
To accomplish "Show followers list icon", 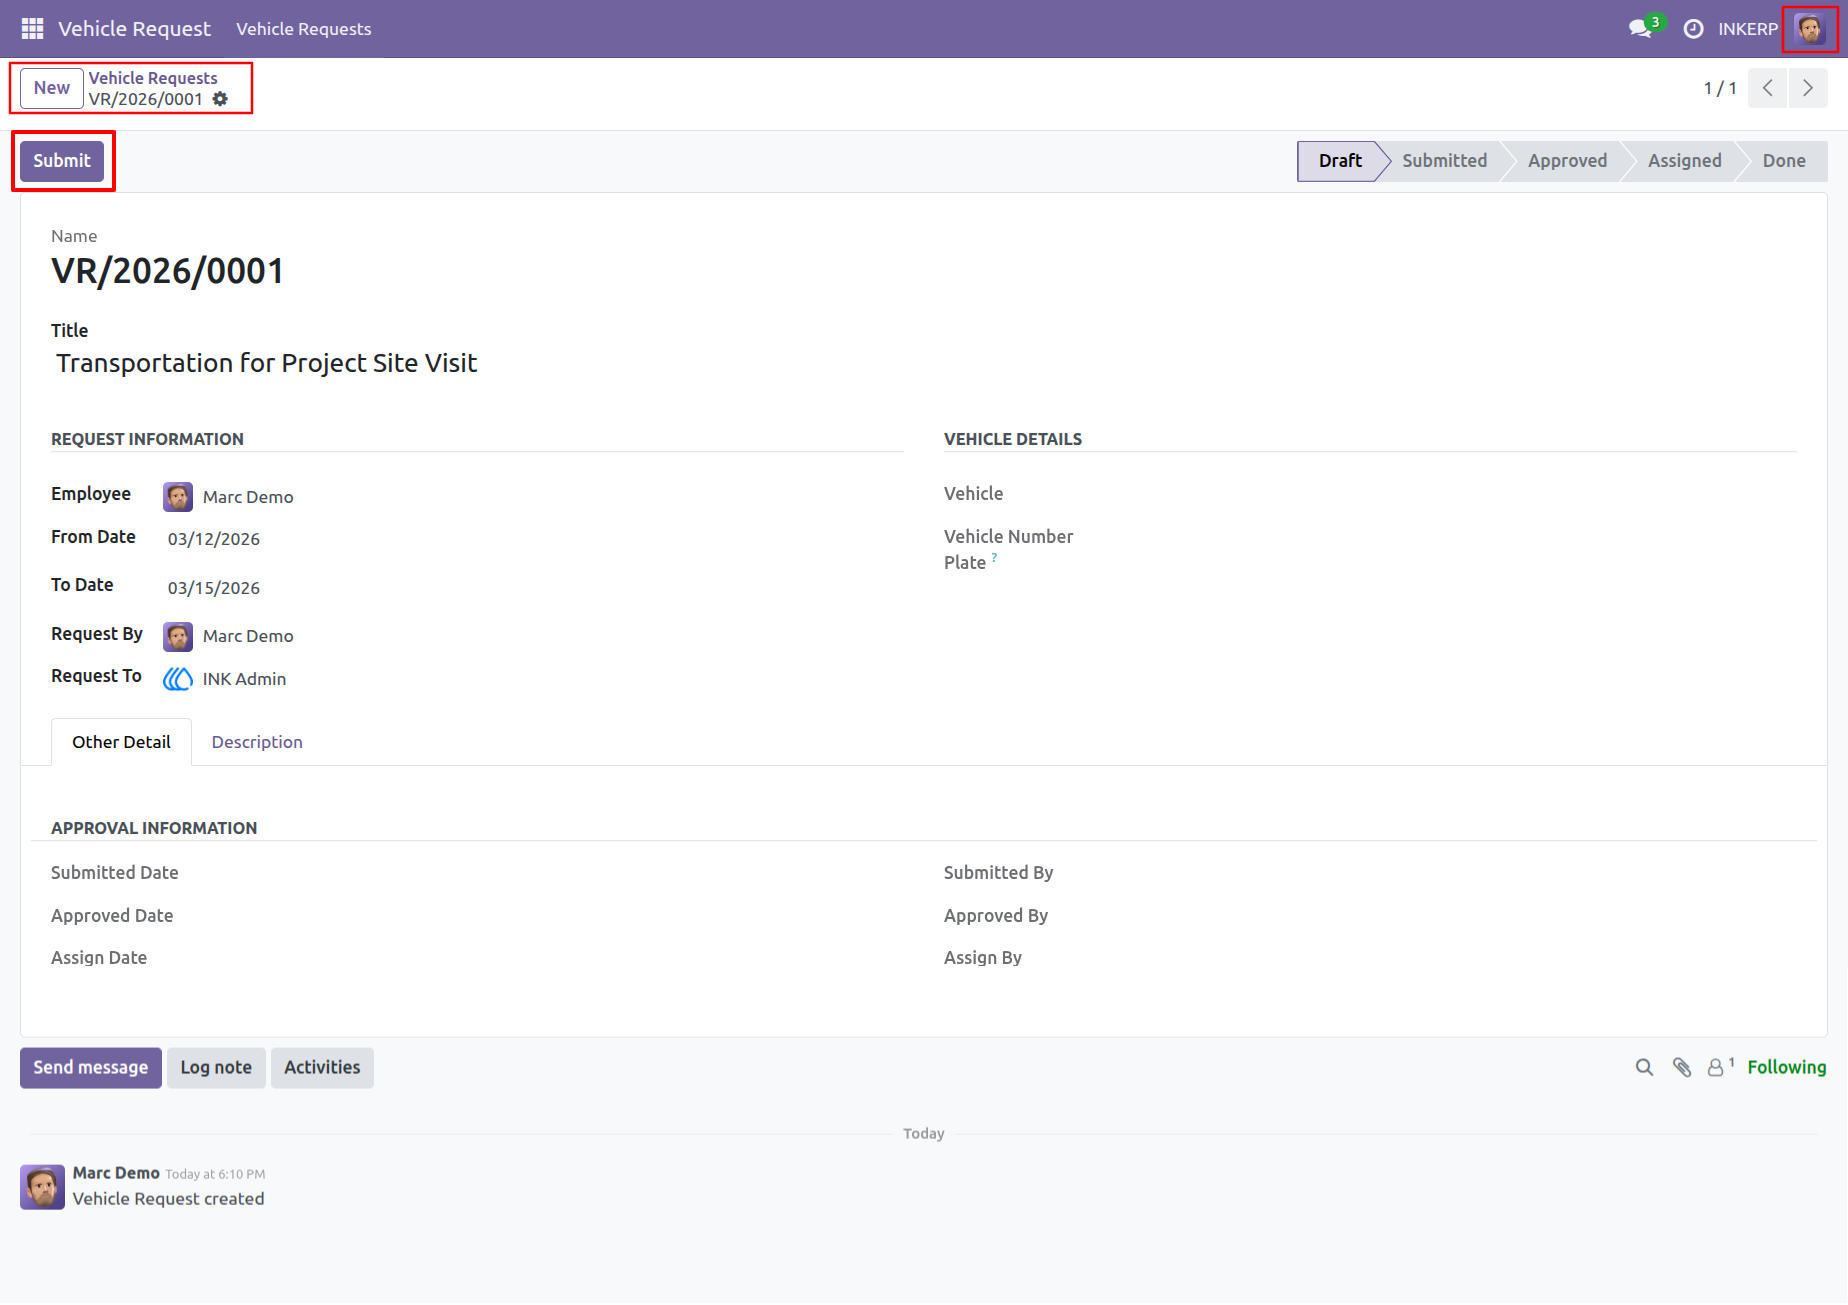I will click(x=1720, y=1067).
